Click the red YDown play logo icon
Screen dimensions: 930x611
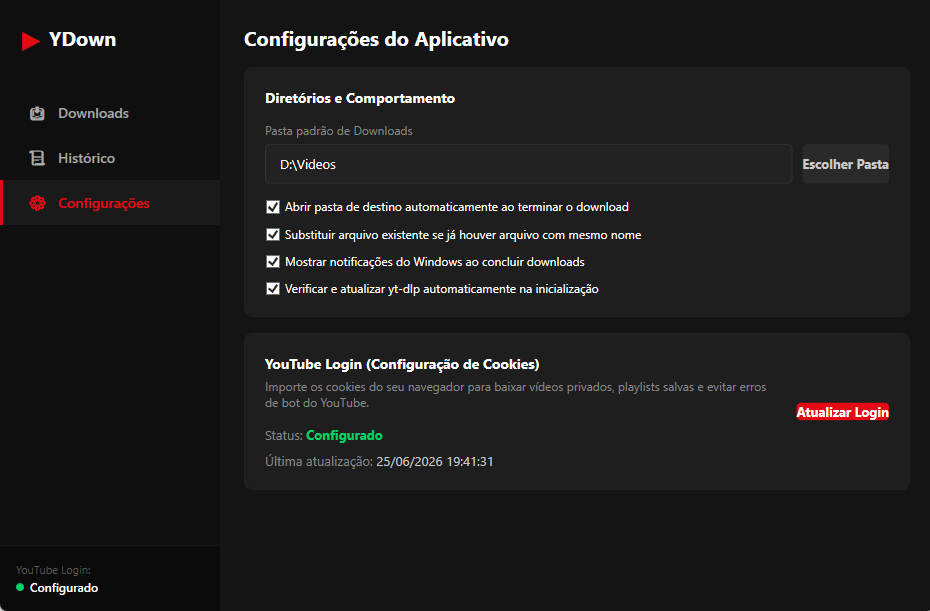coord(31,41)
